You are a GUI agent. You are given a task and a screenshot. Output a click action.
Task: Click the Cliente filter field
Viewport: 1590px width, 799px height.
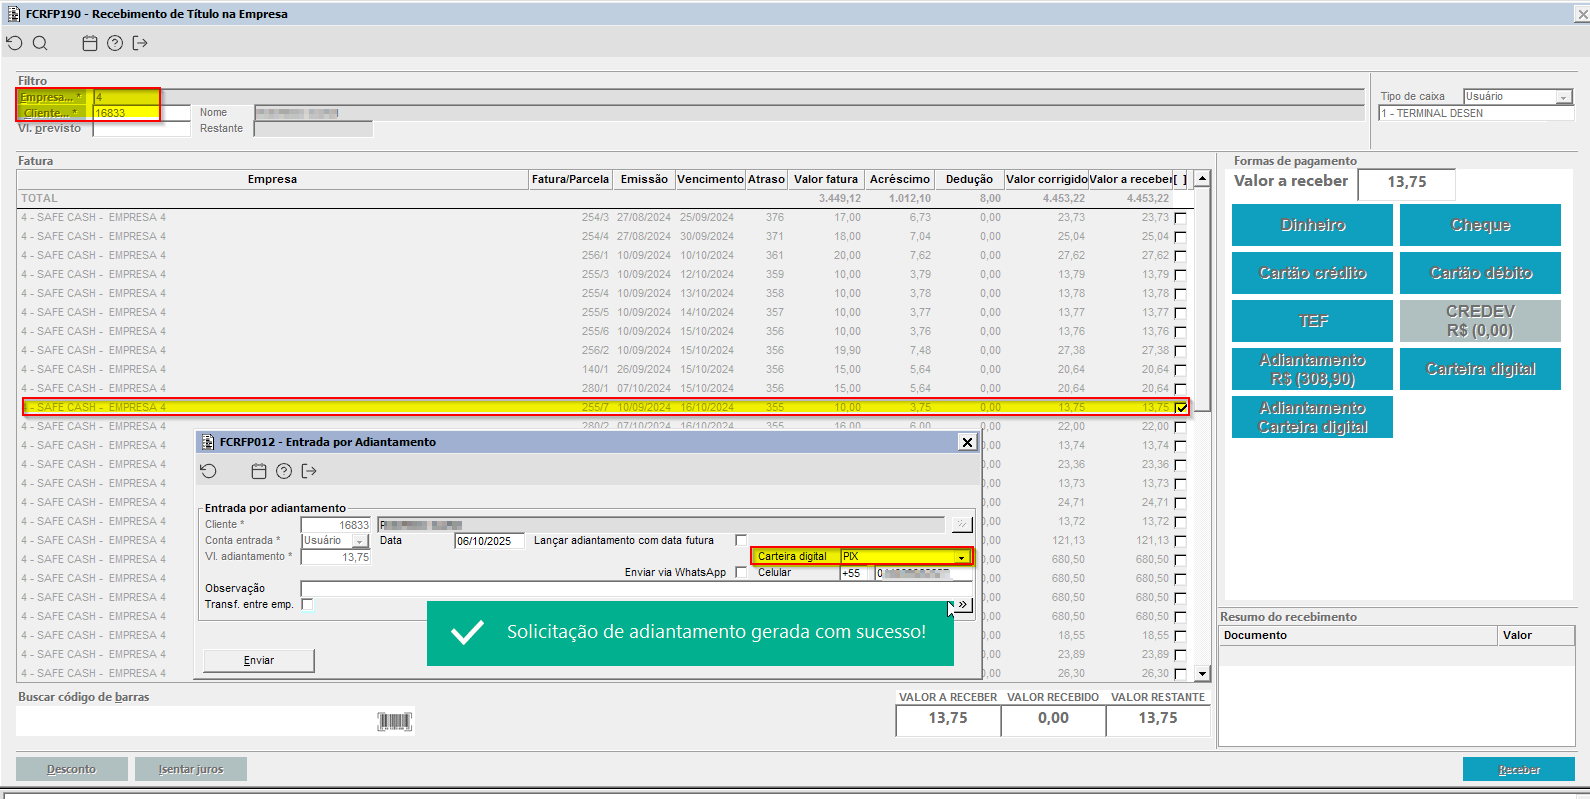(x=141, y=113)
